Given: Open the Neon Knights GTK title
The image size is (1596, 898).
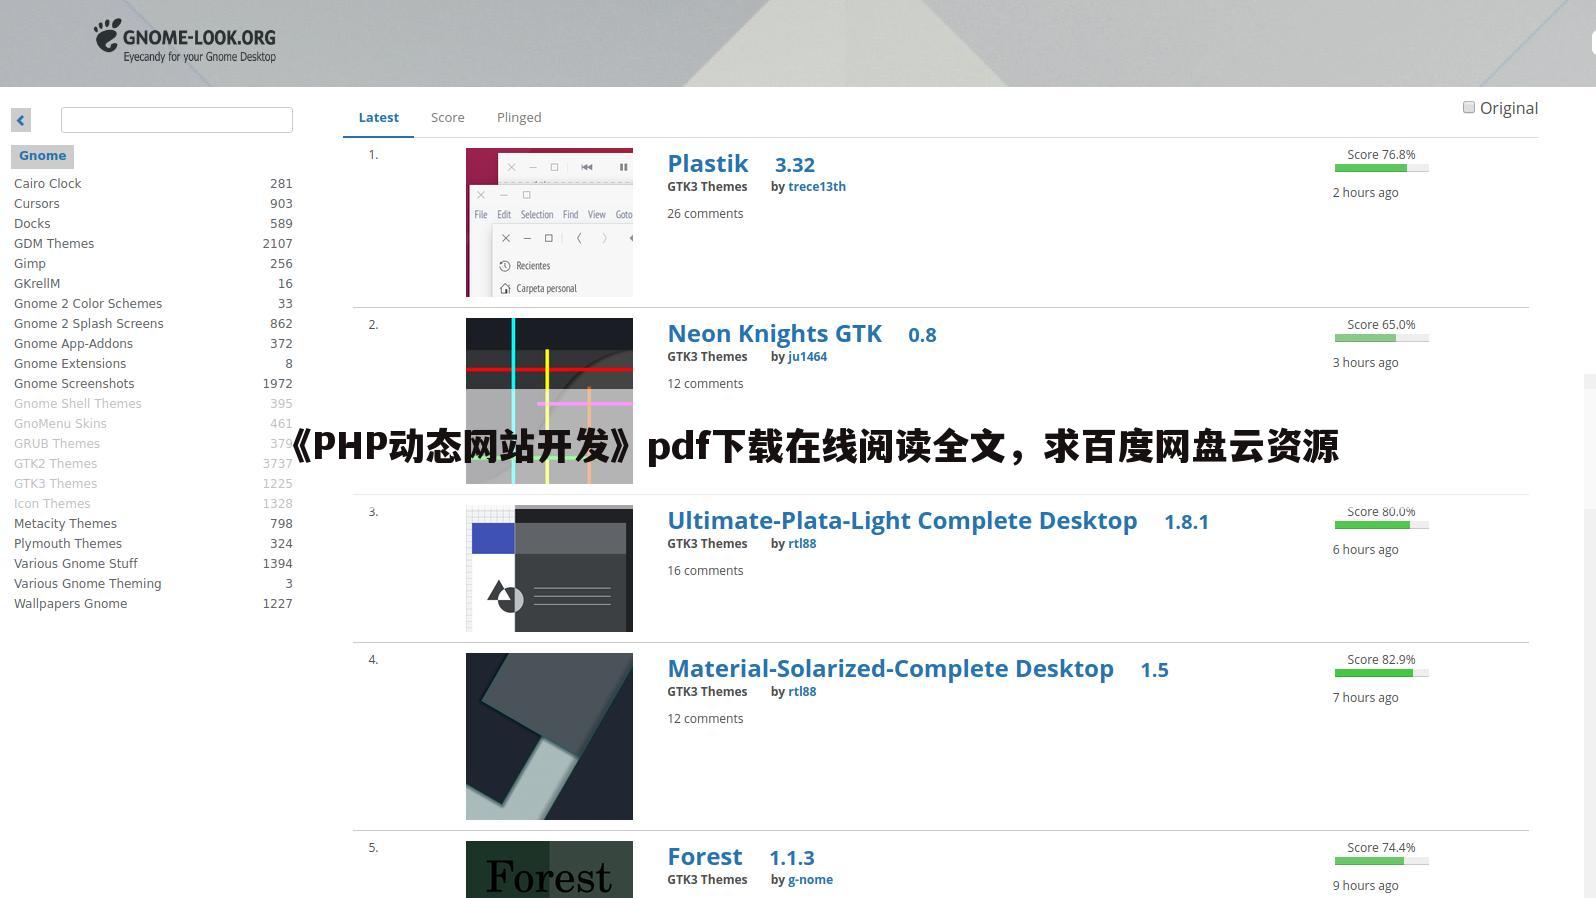Looking at the screenshot, I should click(x=775, y=334).
